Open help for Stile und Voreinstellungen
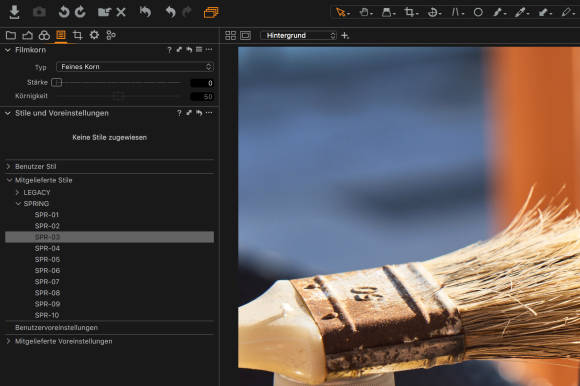Screen dimensions: 580x386 179,113
